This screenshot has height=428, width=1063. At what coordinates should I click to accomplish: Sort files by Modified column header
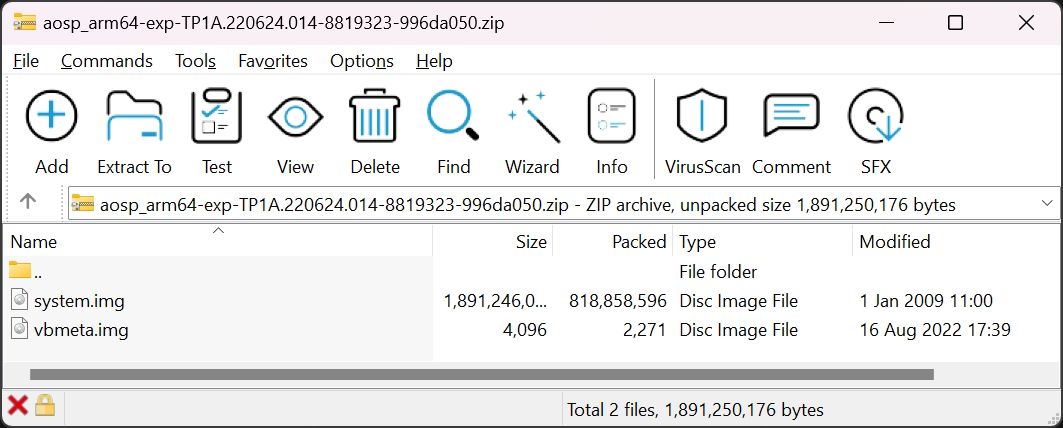coord(895,242)
